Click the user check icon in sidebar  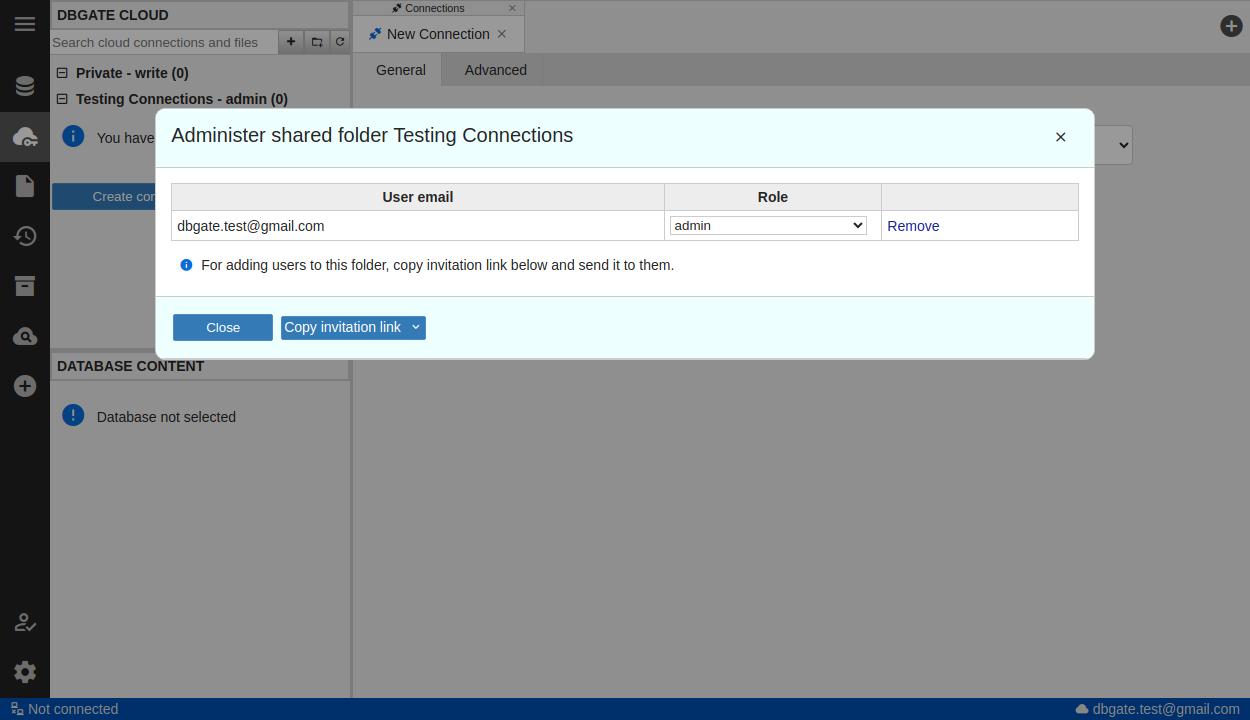coord(25,622)
